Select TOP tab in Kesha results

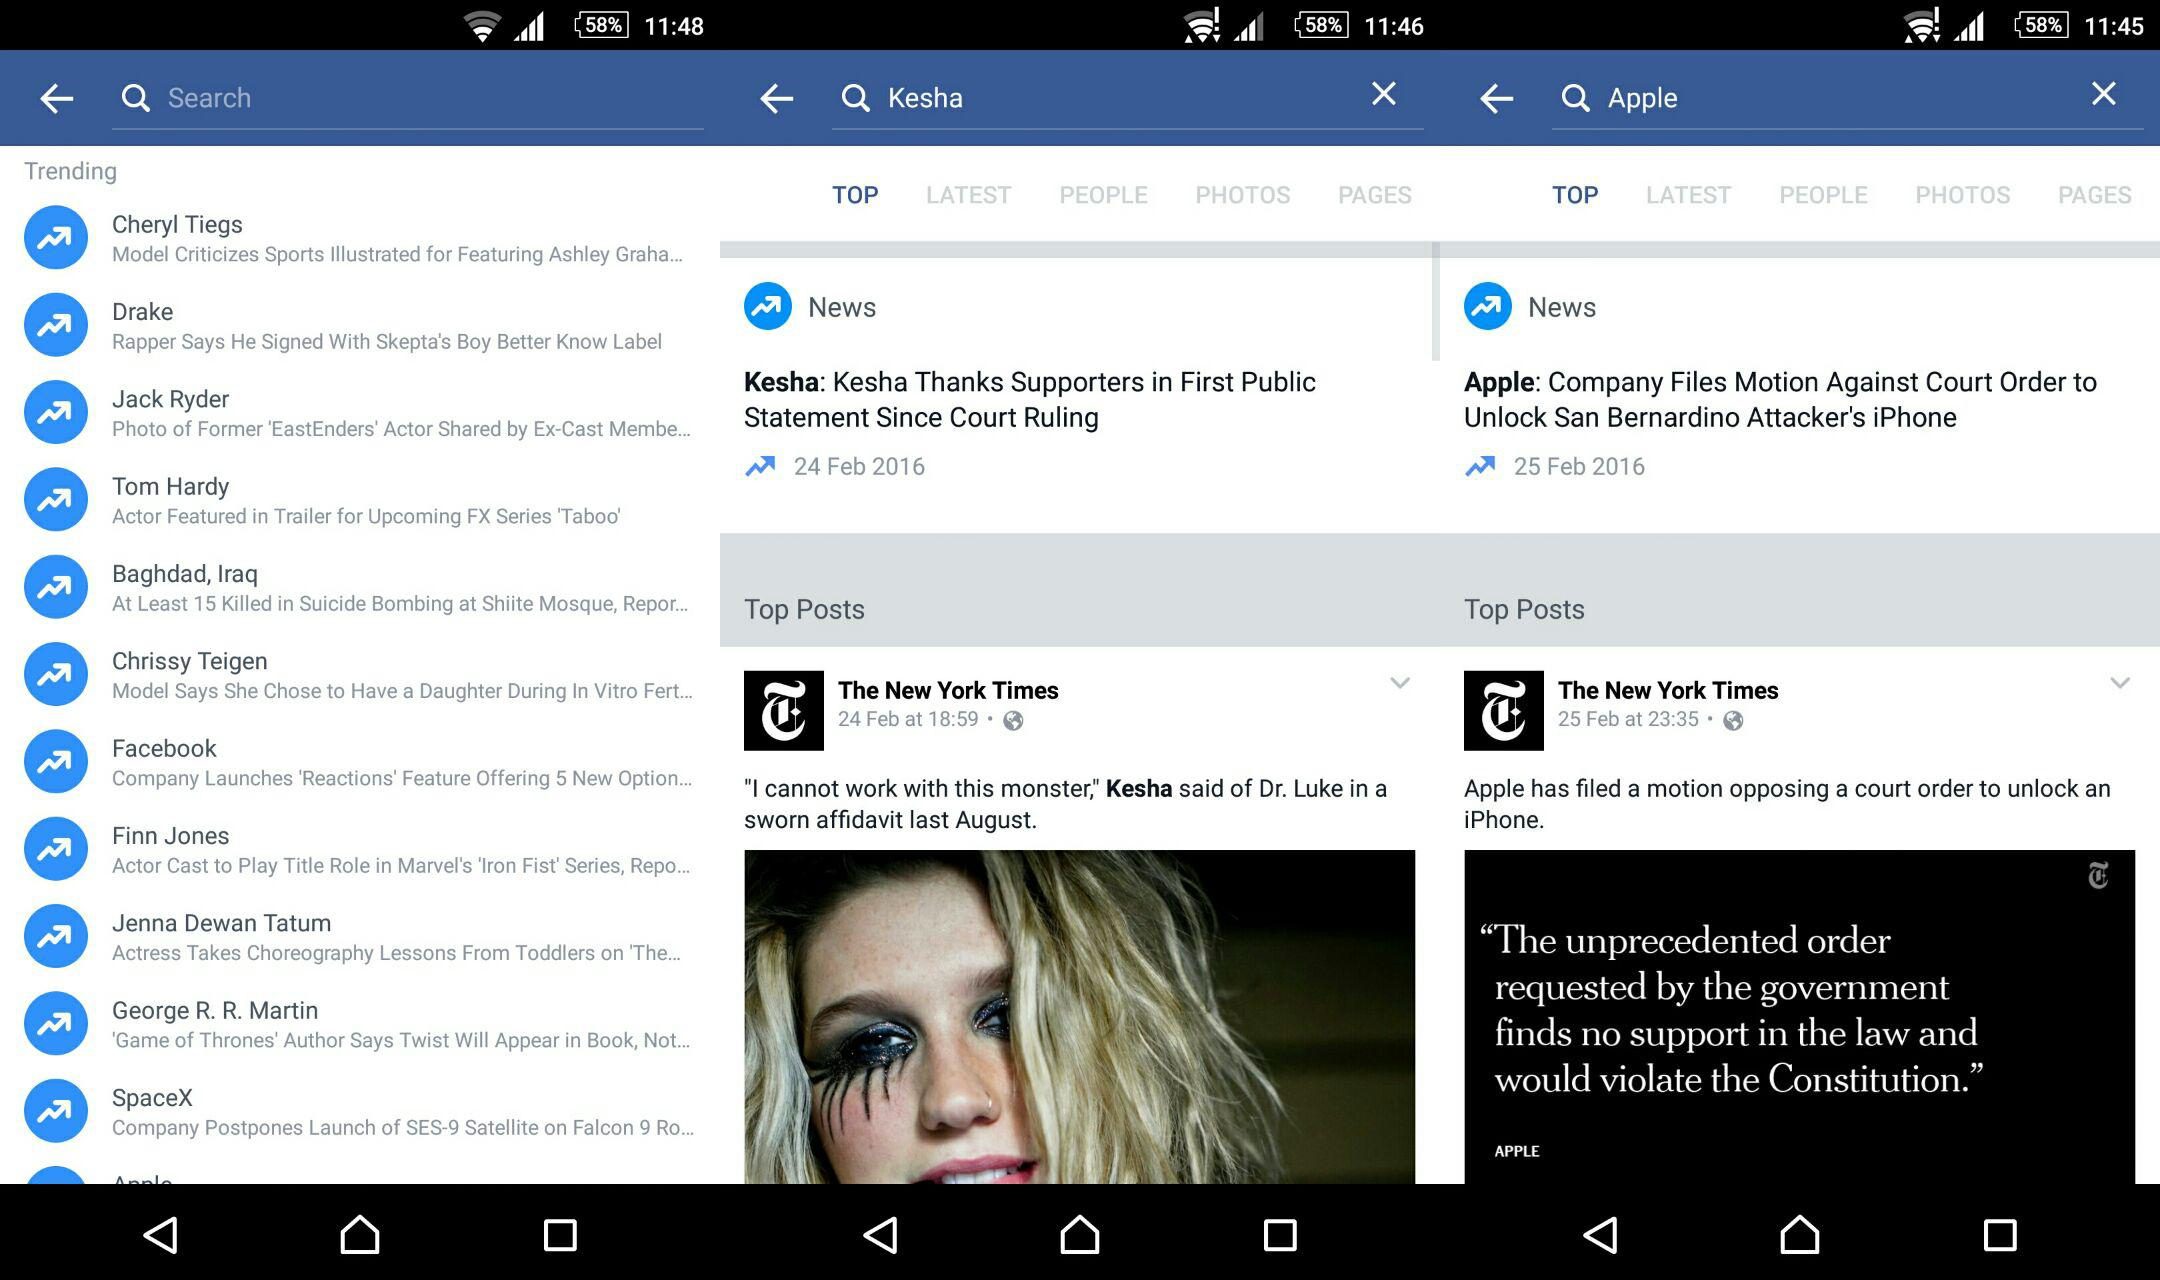855,195
